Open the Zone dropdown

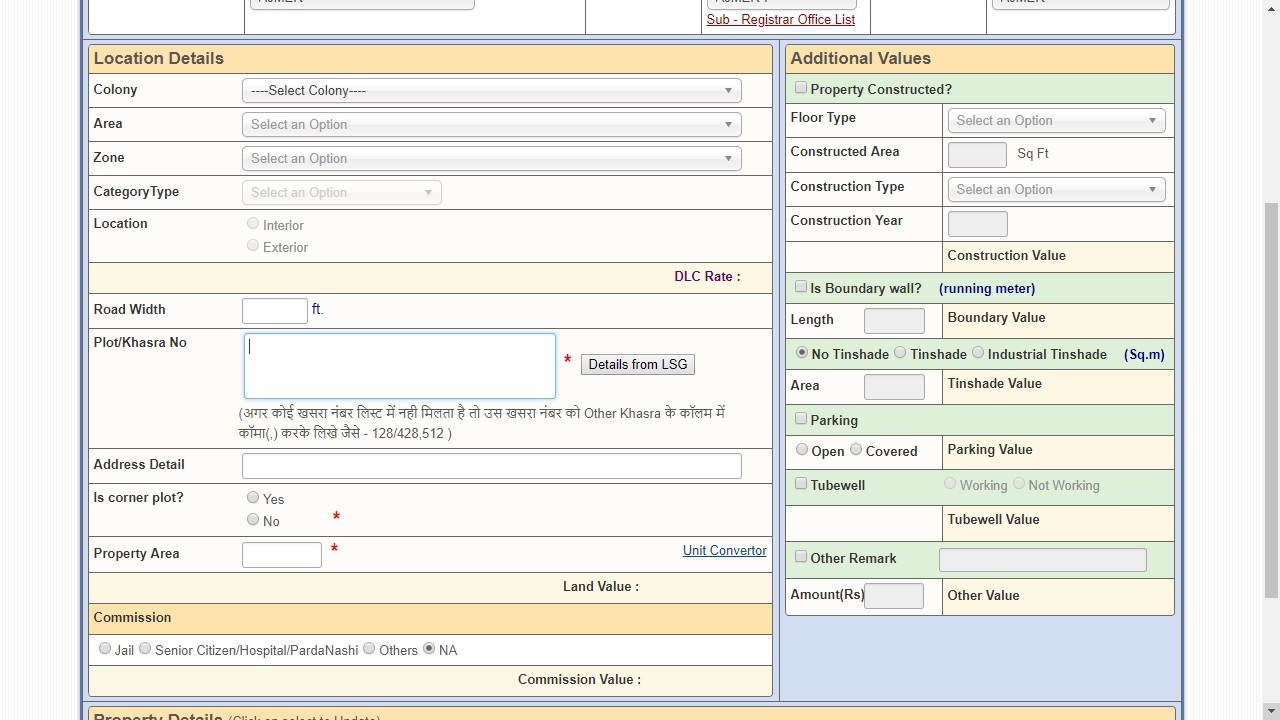[491, 159]
